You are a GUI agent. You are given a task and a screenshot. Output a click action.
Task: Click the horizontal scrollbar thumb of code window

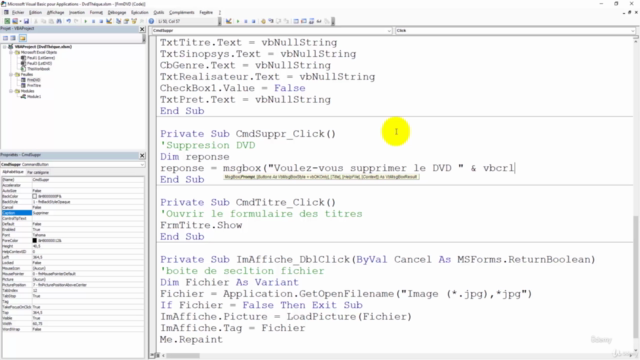pyautogui.click(x=183, y=356)
